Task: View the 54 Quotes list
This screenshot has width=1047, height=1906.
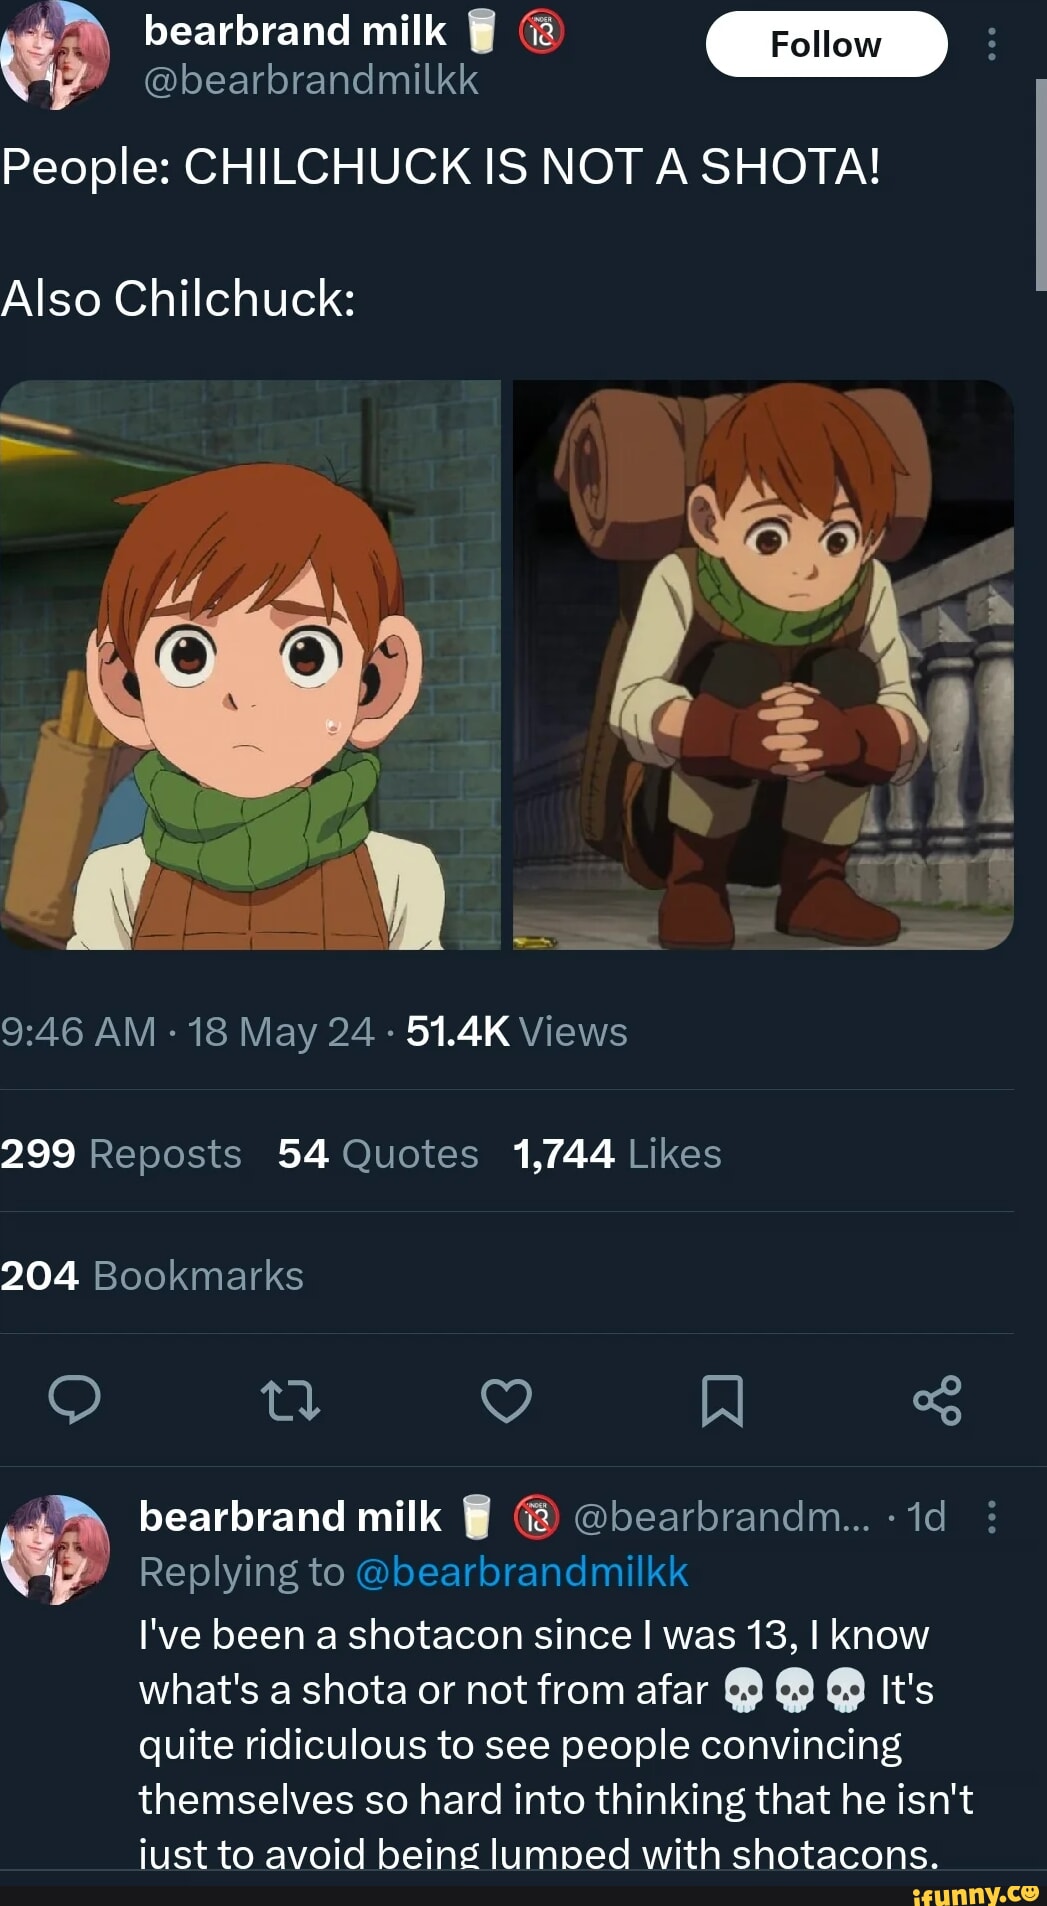Action: [378, 1154]
